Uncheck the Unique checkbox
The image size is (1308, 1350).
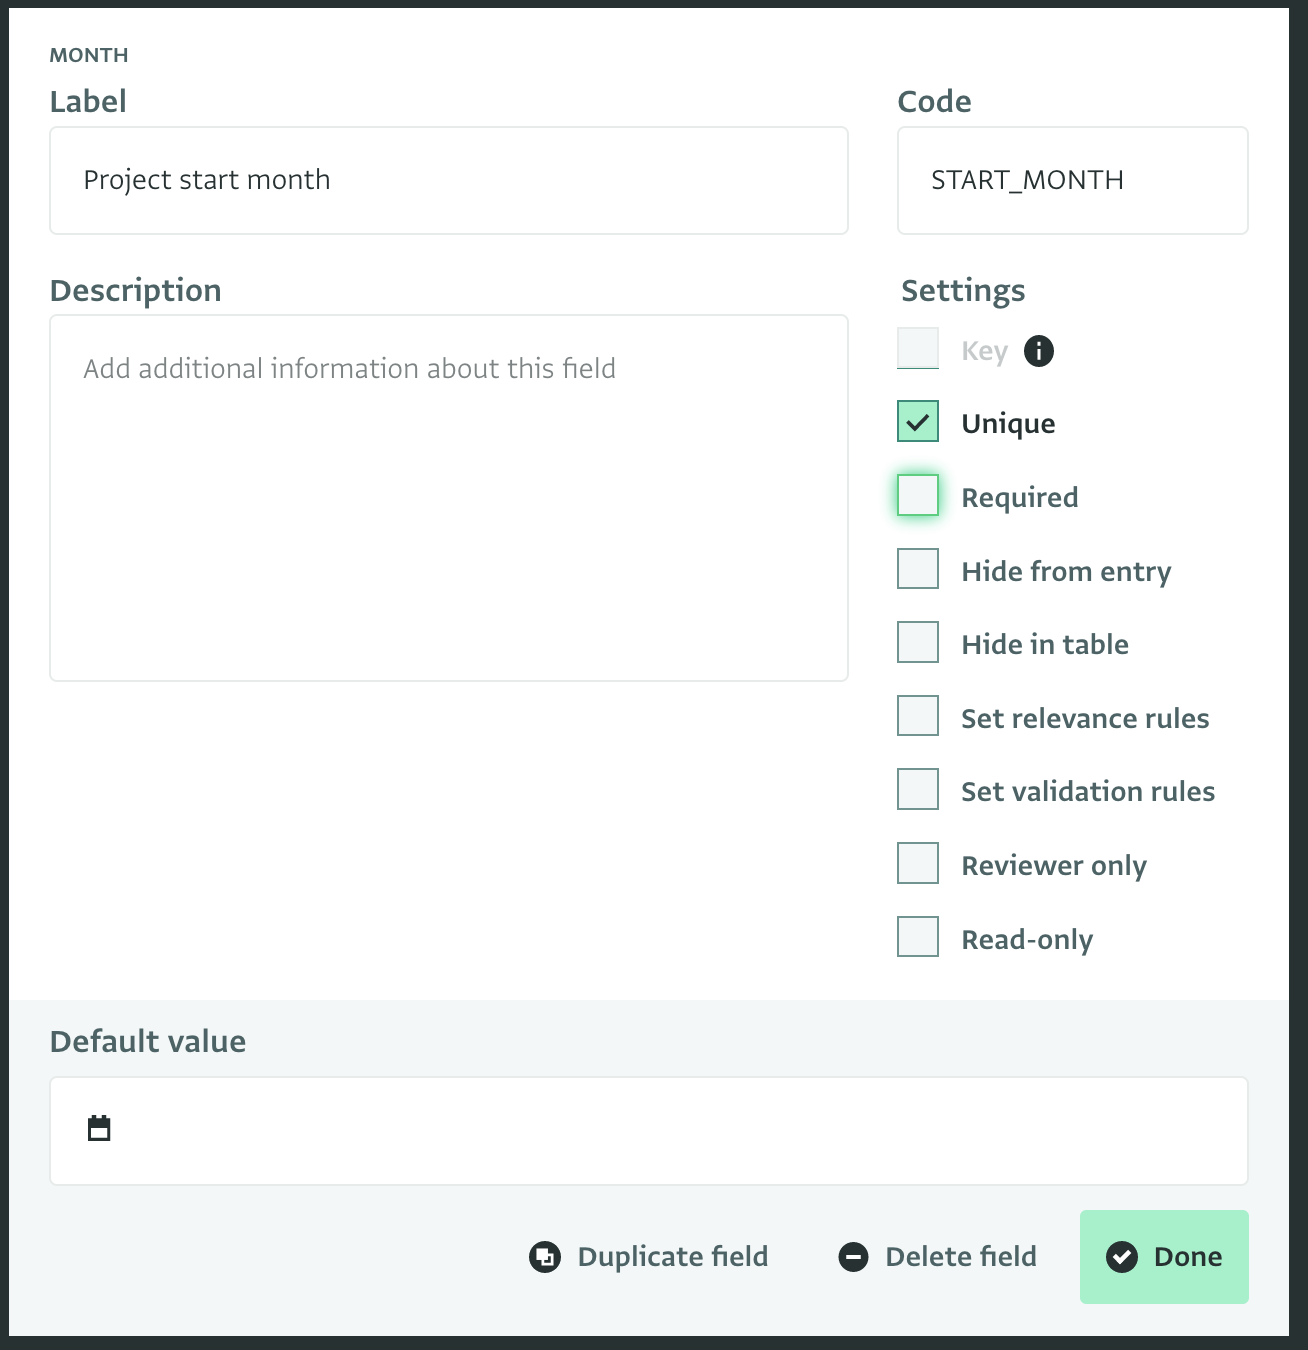[918, 421]
